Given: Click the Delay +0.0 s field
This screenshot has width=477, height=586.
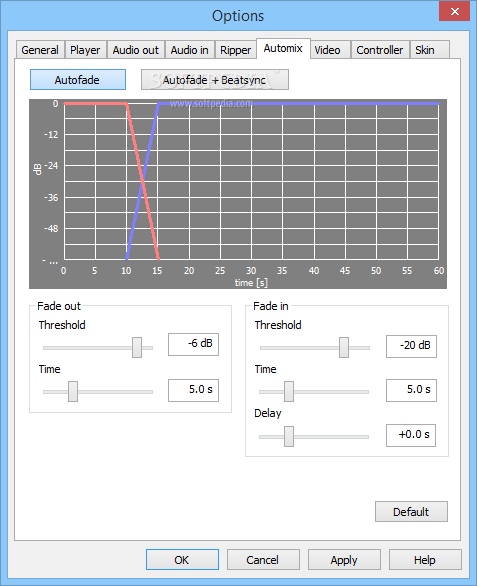Looking at the screenshot, I should (411, 435).
